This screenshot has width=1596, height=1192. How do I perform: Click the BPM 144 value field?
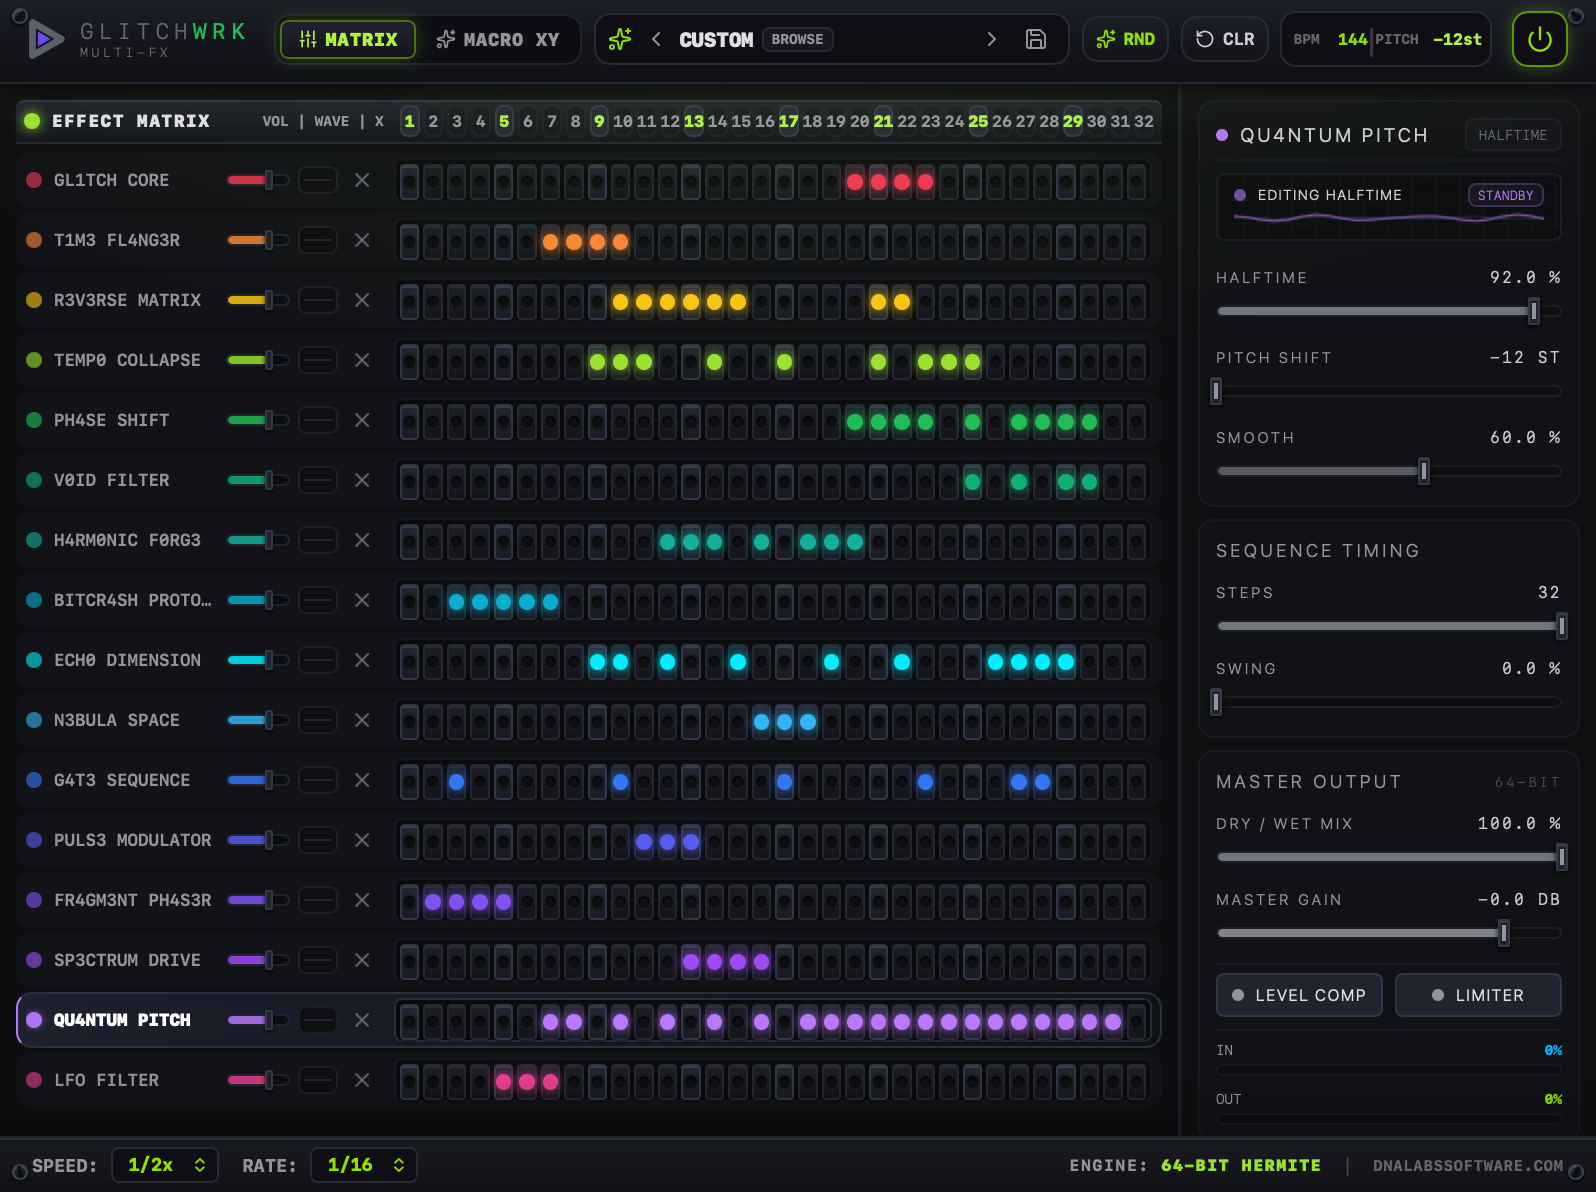click(x=1352, y=39)
